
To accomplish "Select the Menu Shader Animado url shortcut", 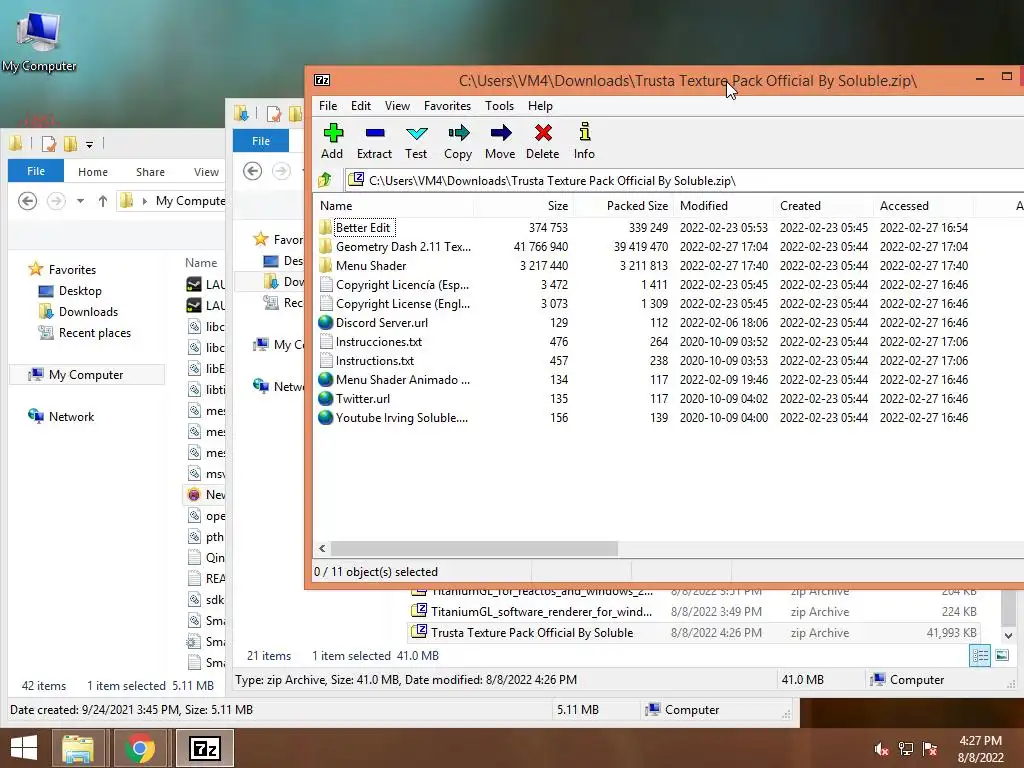I will [403, 379].
